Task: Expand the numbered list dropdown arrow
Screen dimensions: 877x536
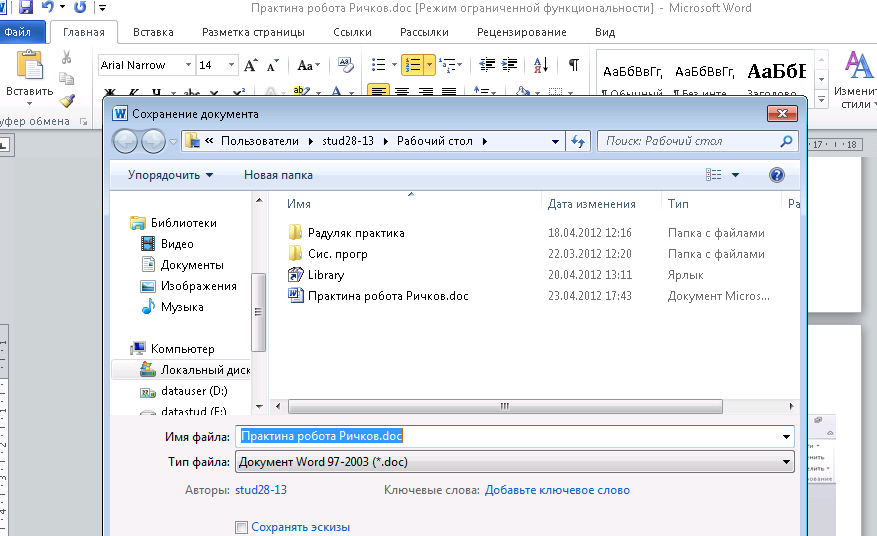Action: coord(430,65)
